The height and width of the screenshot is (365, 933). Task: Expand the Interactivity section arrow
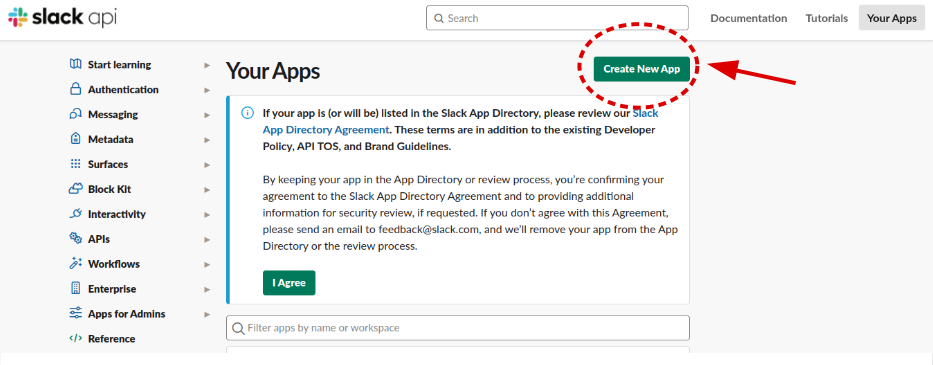coord(207,214)
